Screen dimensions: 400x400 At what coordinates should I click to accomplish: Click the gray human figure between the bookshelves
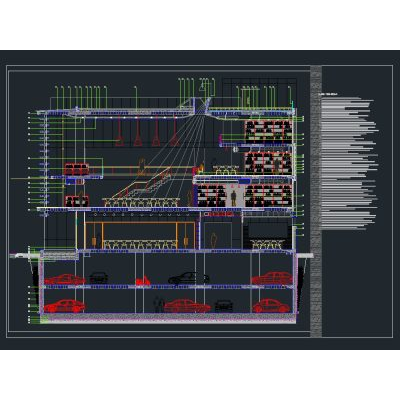(234, 198)
